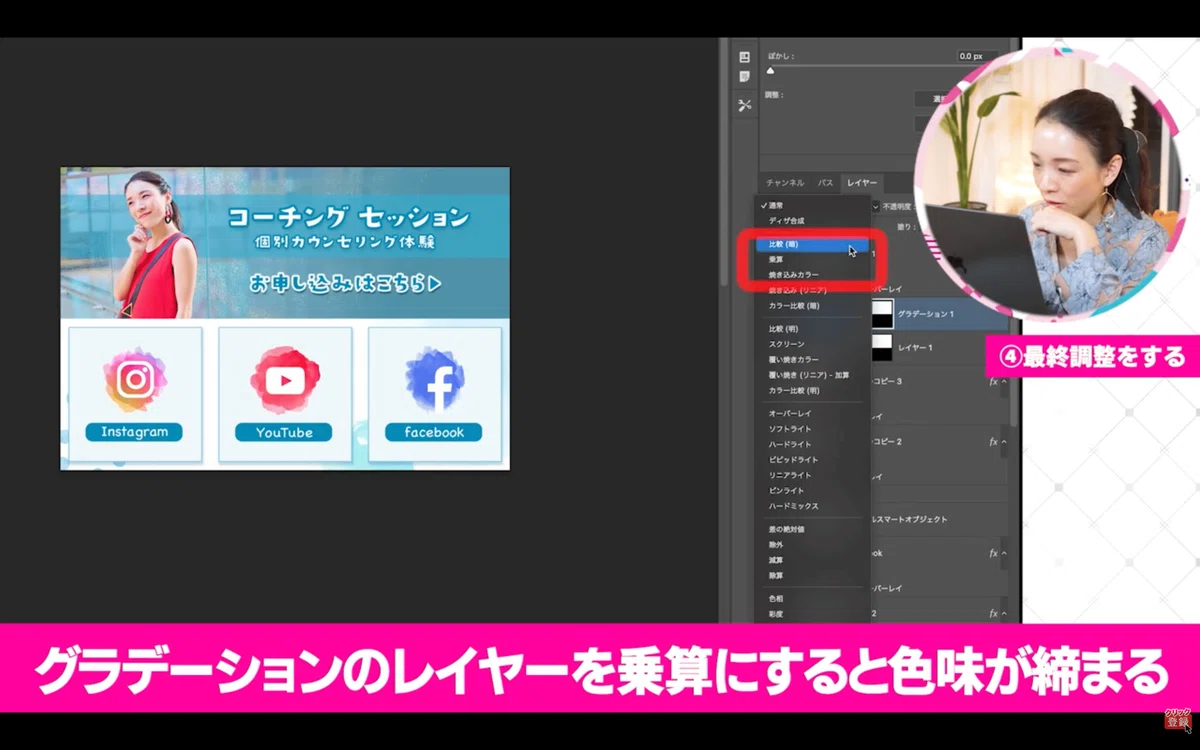Image resolution: width=1200 pixels, height=750 pixels.
Task: Open the Properties panel icon in dock
Action: pos(744,58)
